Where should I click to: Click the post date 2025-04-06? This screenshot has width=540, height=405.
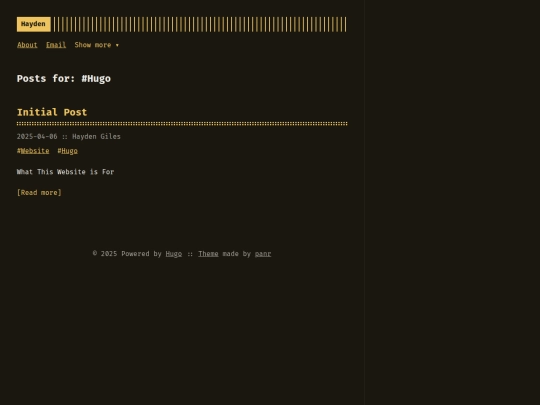(x=37, y=137)
